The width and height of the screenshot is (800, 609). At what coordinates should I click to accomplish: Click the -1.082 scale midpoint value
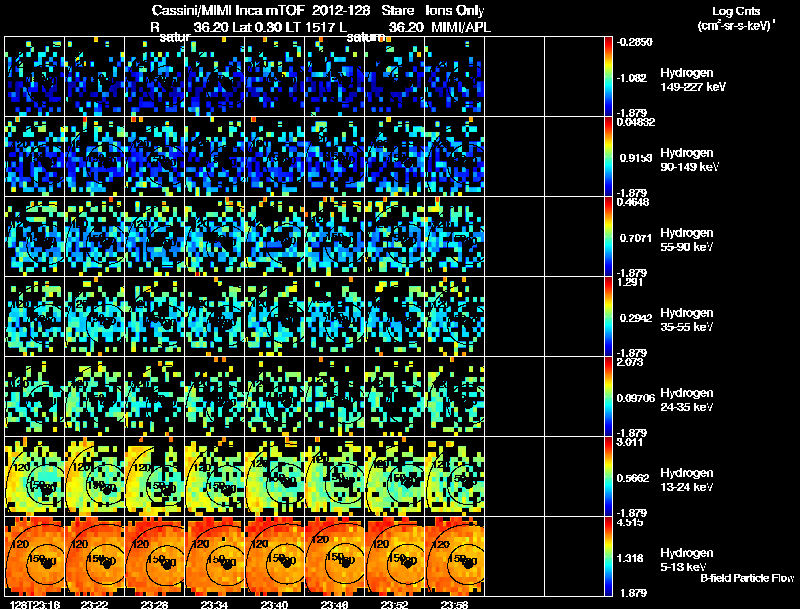[632, 78]
